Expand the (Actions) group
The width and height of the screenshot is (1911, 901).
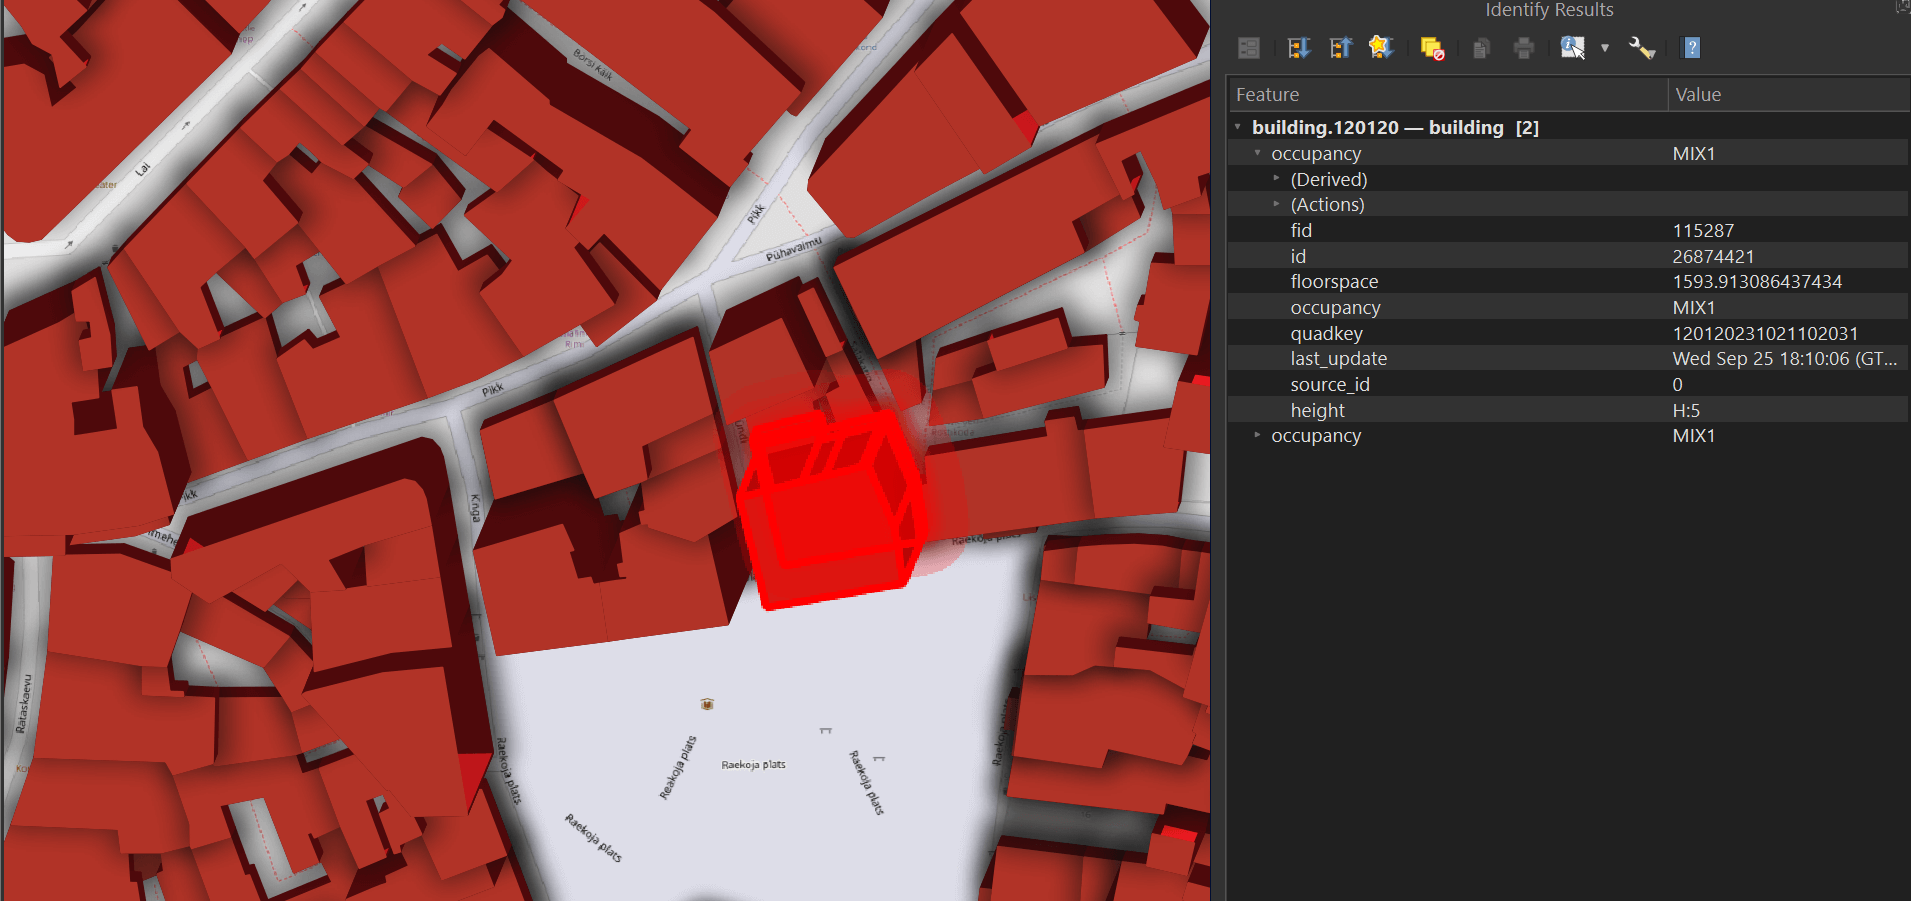1276,204
